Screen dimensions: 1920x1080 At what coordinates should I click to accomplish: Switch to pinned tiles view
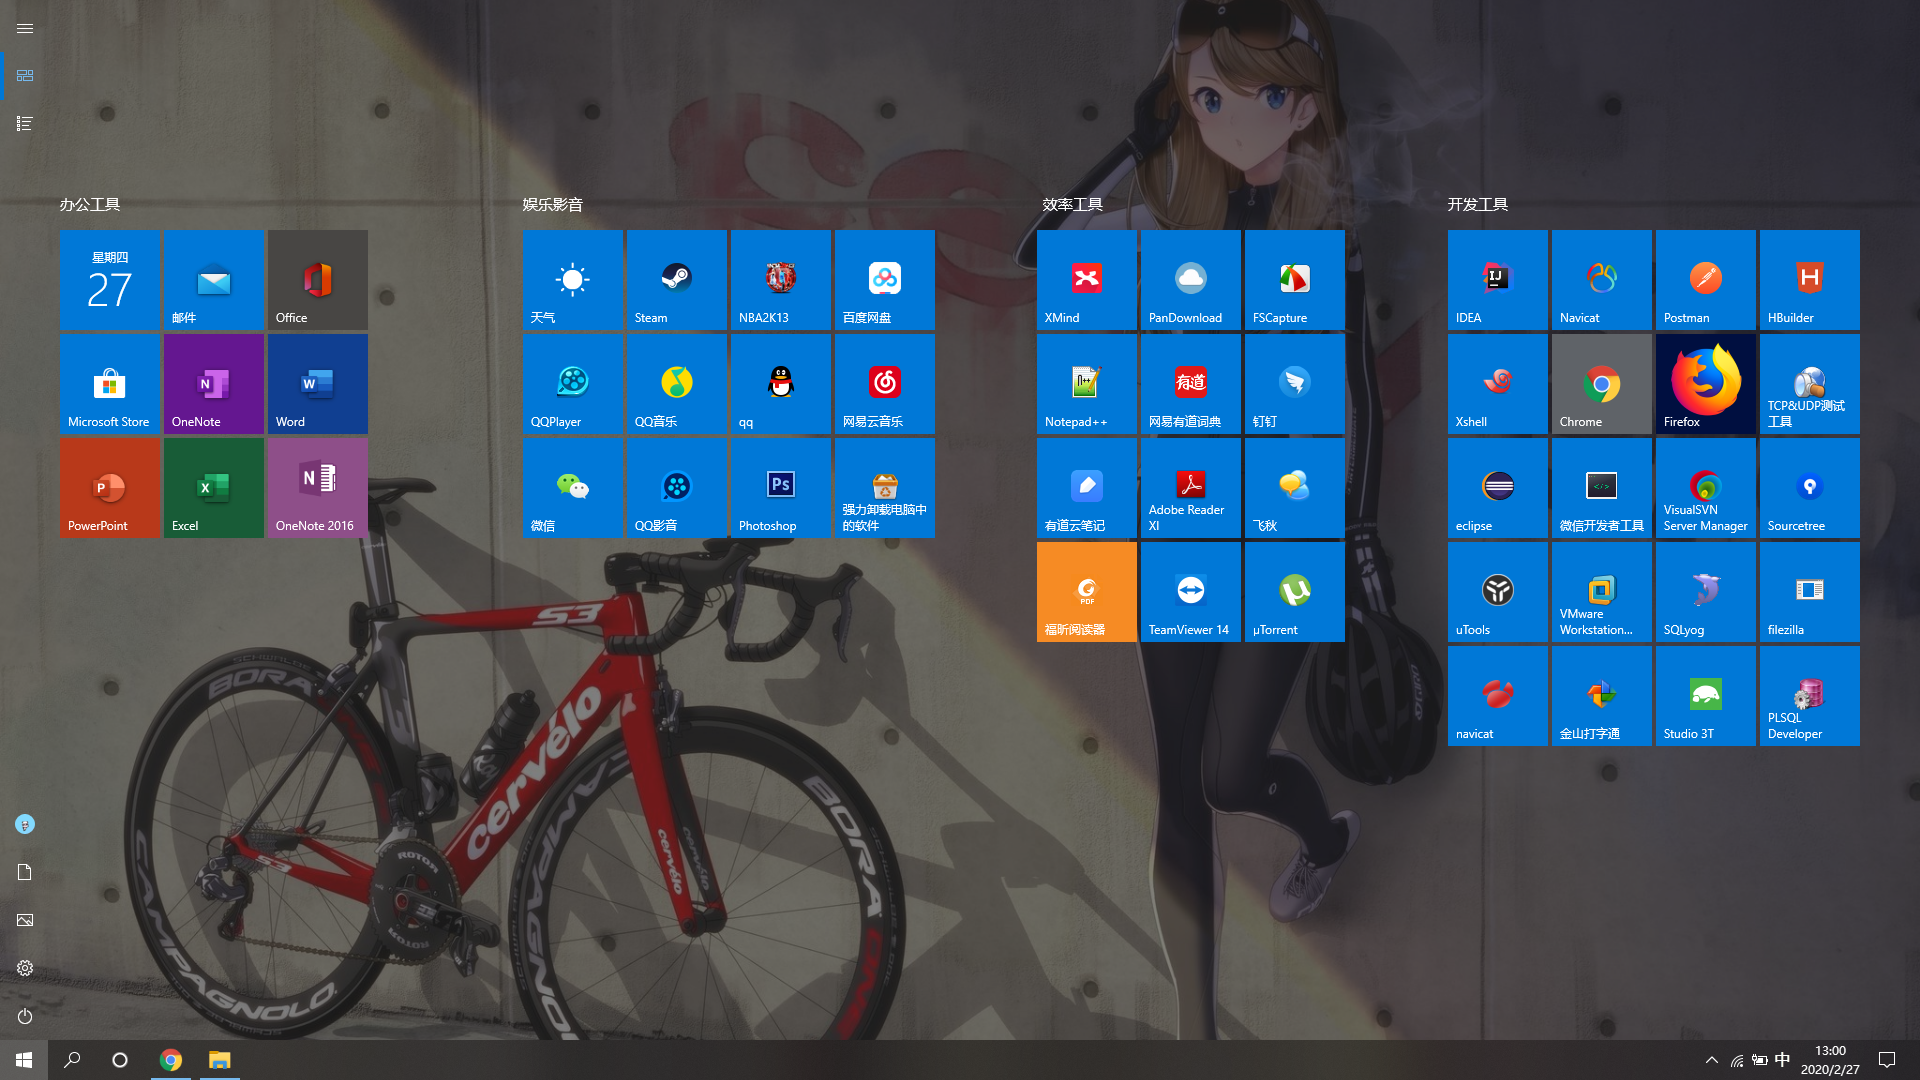tap(25, 76)
